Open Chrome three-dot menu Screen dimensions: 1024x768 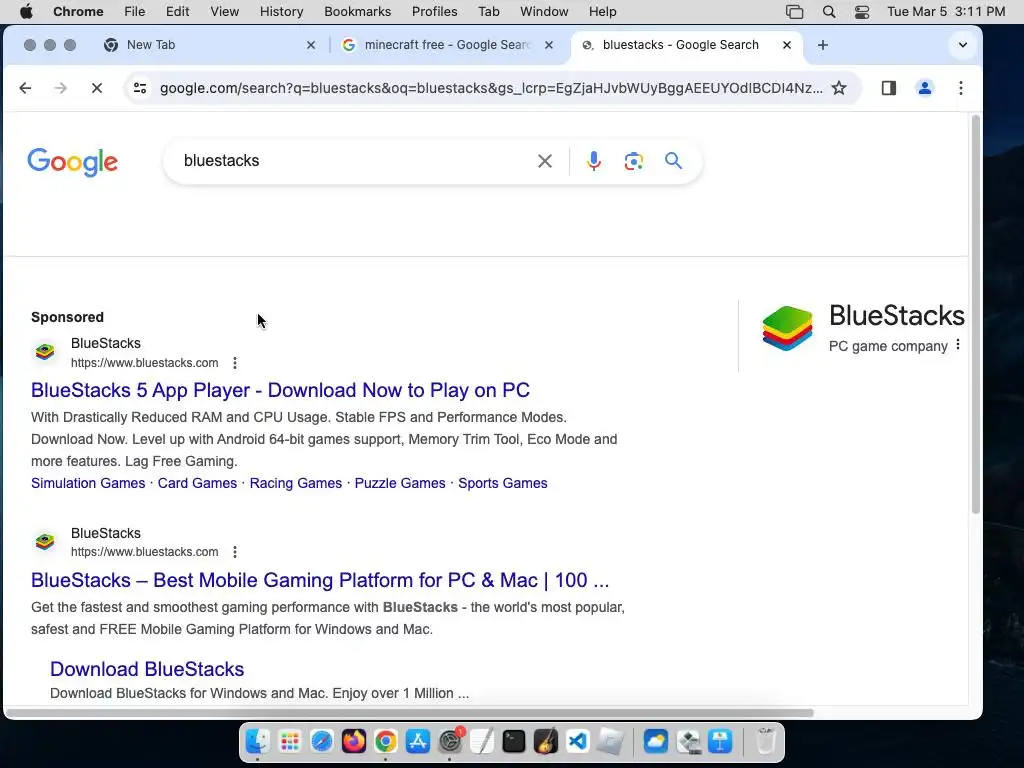click(961, 88)
